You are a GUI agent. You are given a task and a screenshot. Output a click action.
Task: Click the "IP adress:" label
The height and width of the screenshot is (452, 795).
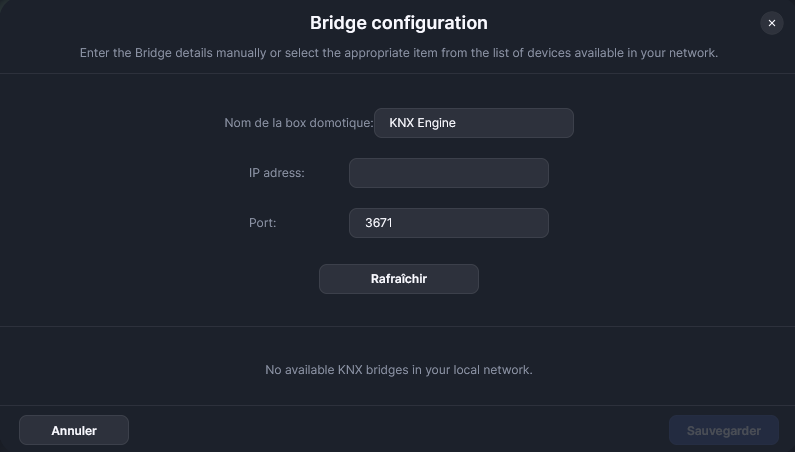[277, 173]
